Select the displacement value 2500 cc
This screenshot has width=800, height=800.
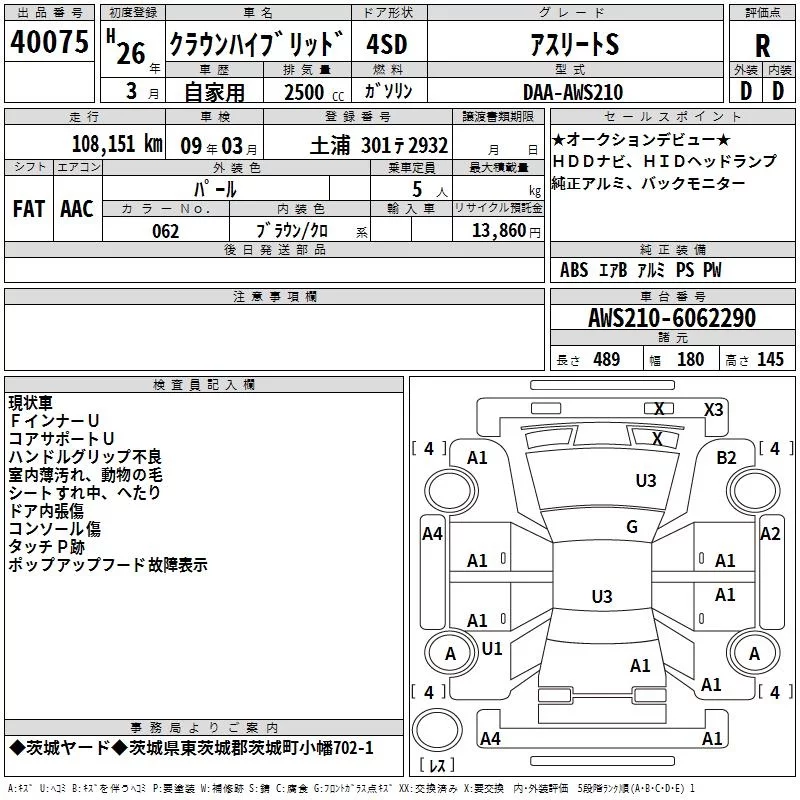point(314,92)
